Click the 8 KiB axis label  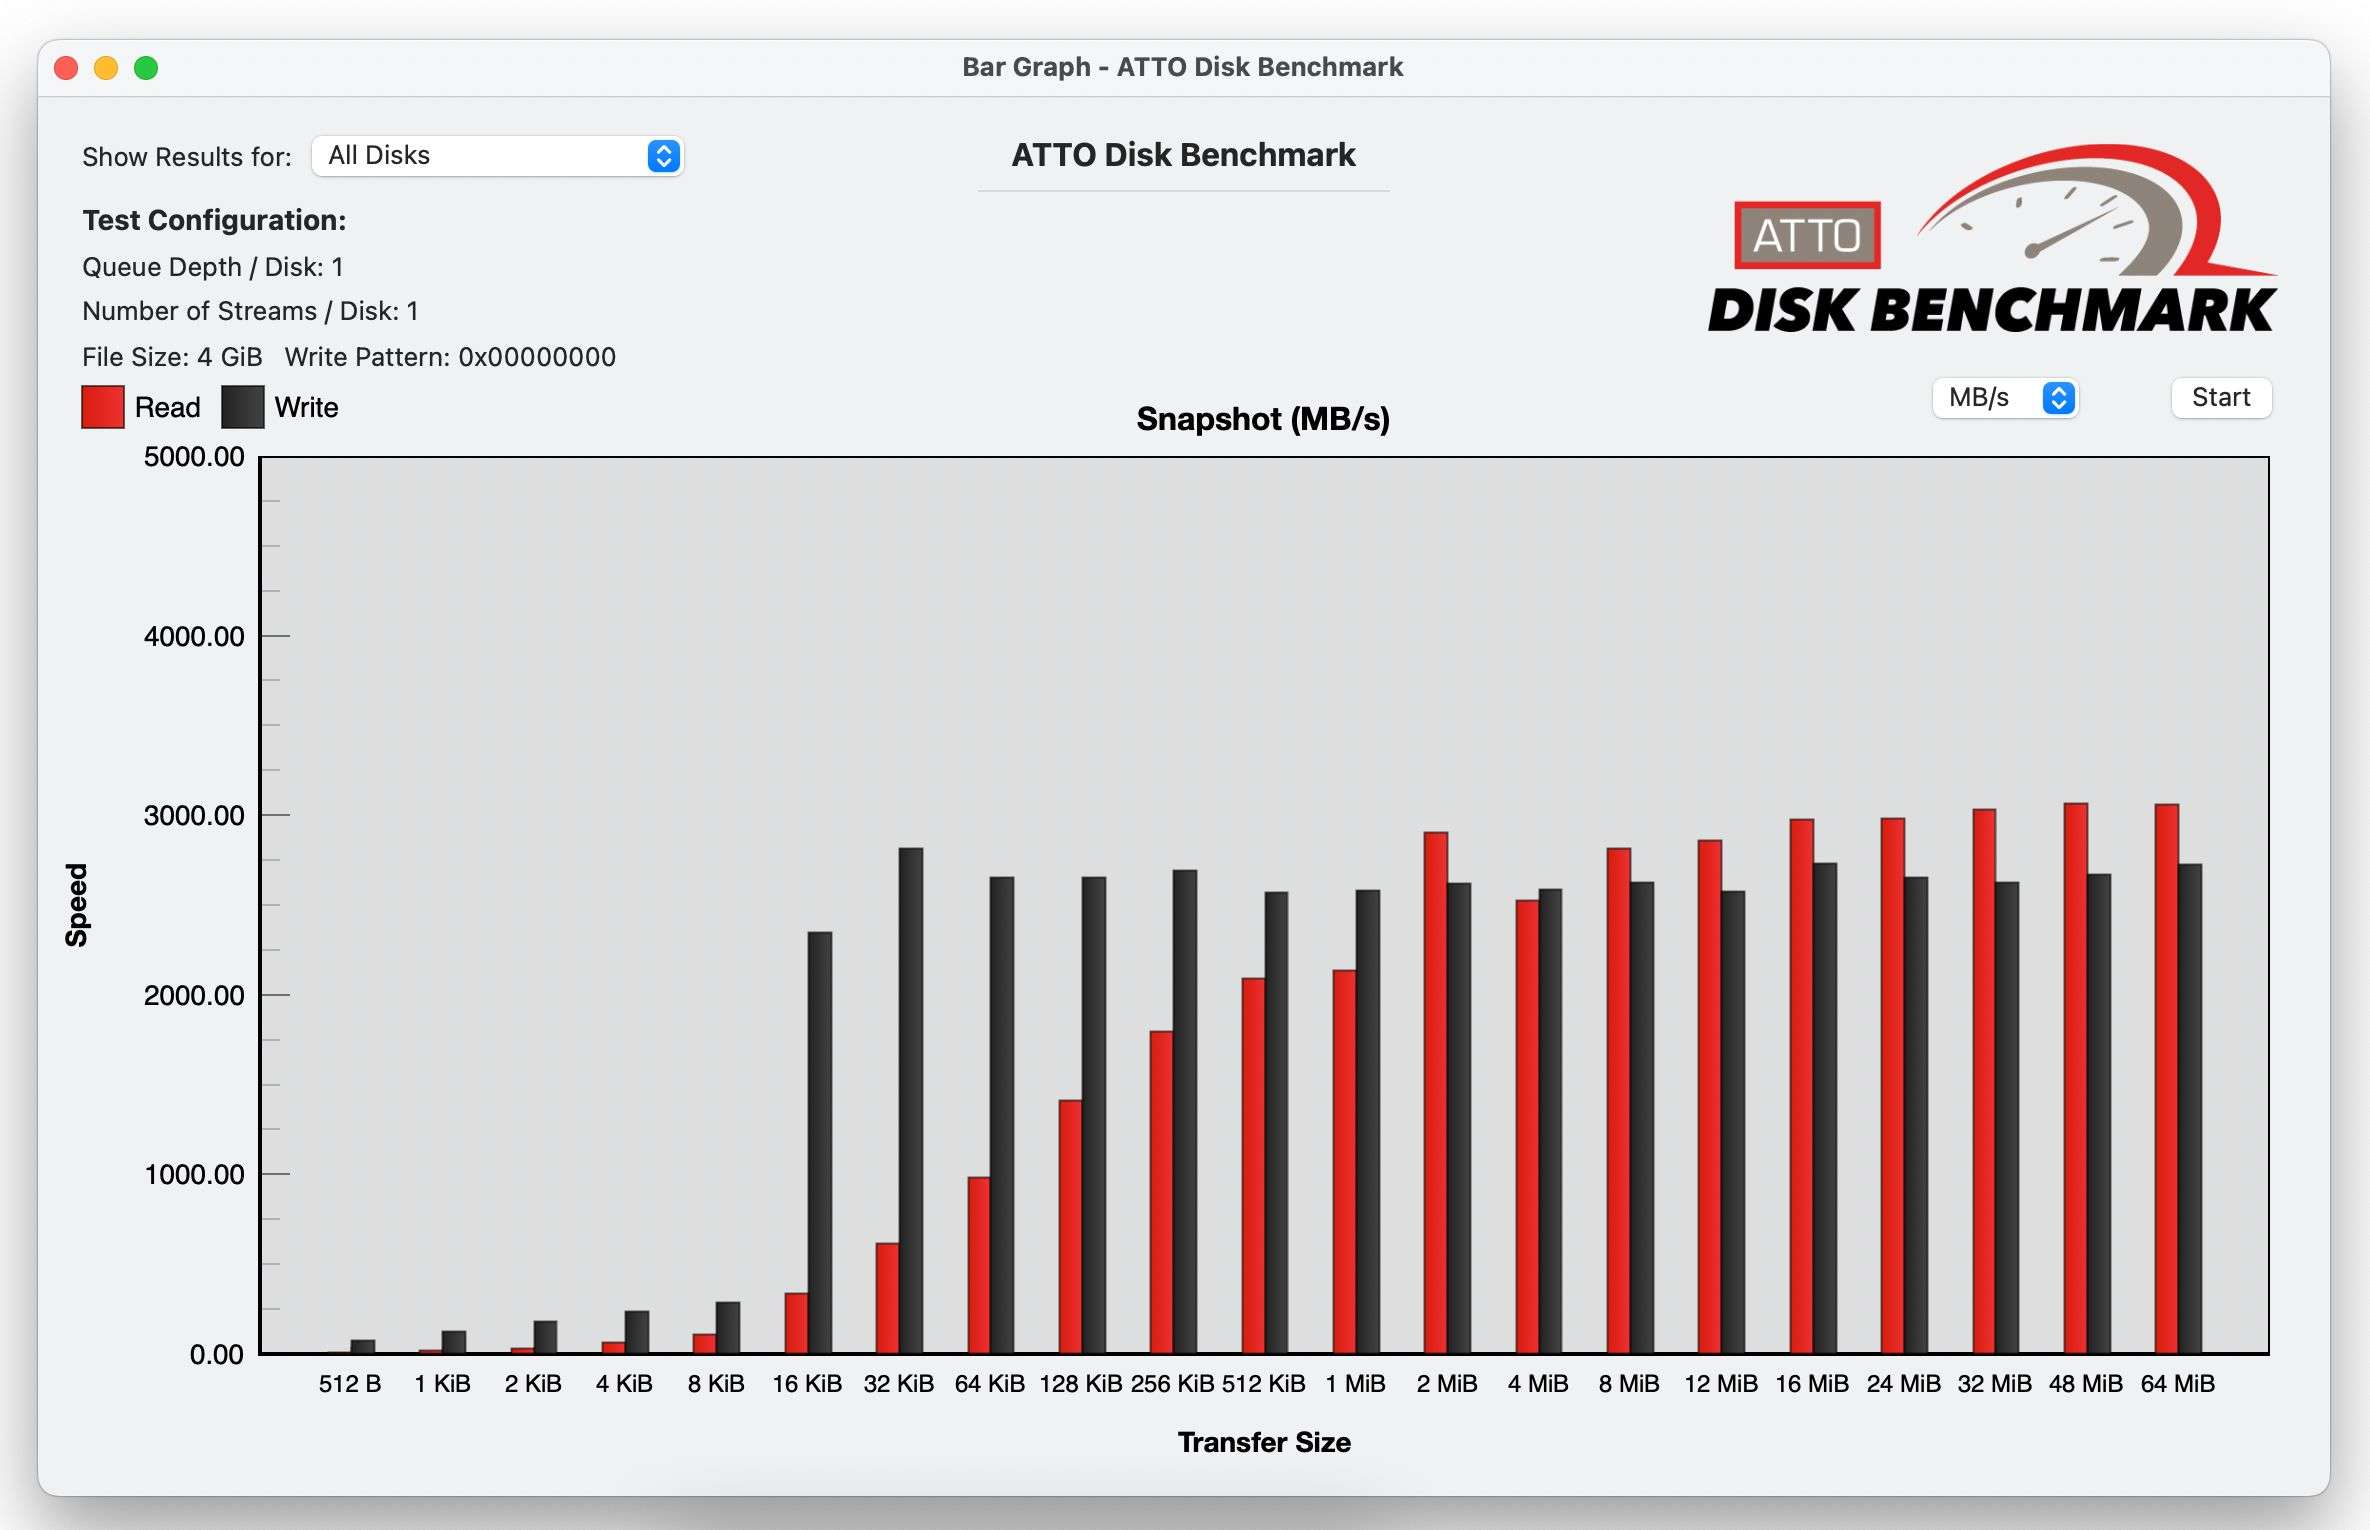click(716, 1384)
